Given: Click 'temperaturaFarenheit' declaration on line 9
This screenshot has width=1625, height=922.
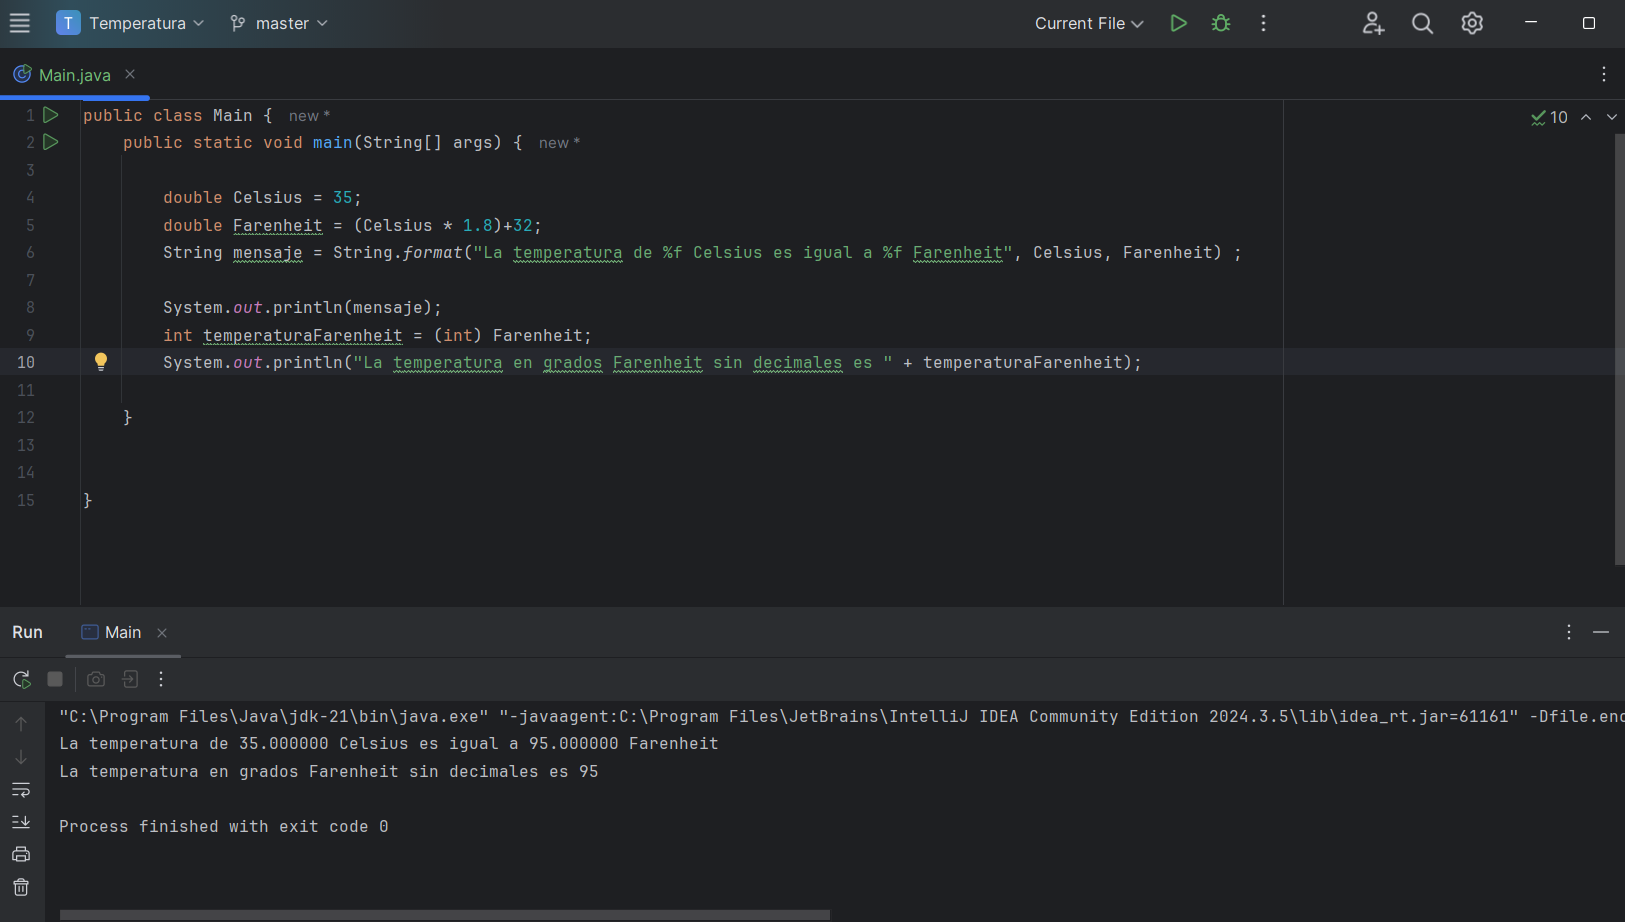Looking at the screenshot, I should coord(303,336).
